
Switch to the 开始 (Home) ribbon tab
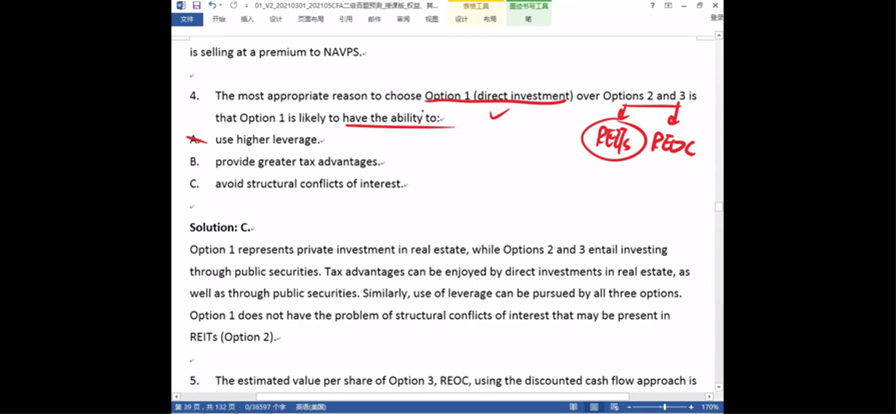pos(218,19)
